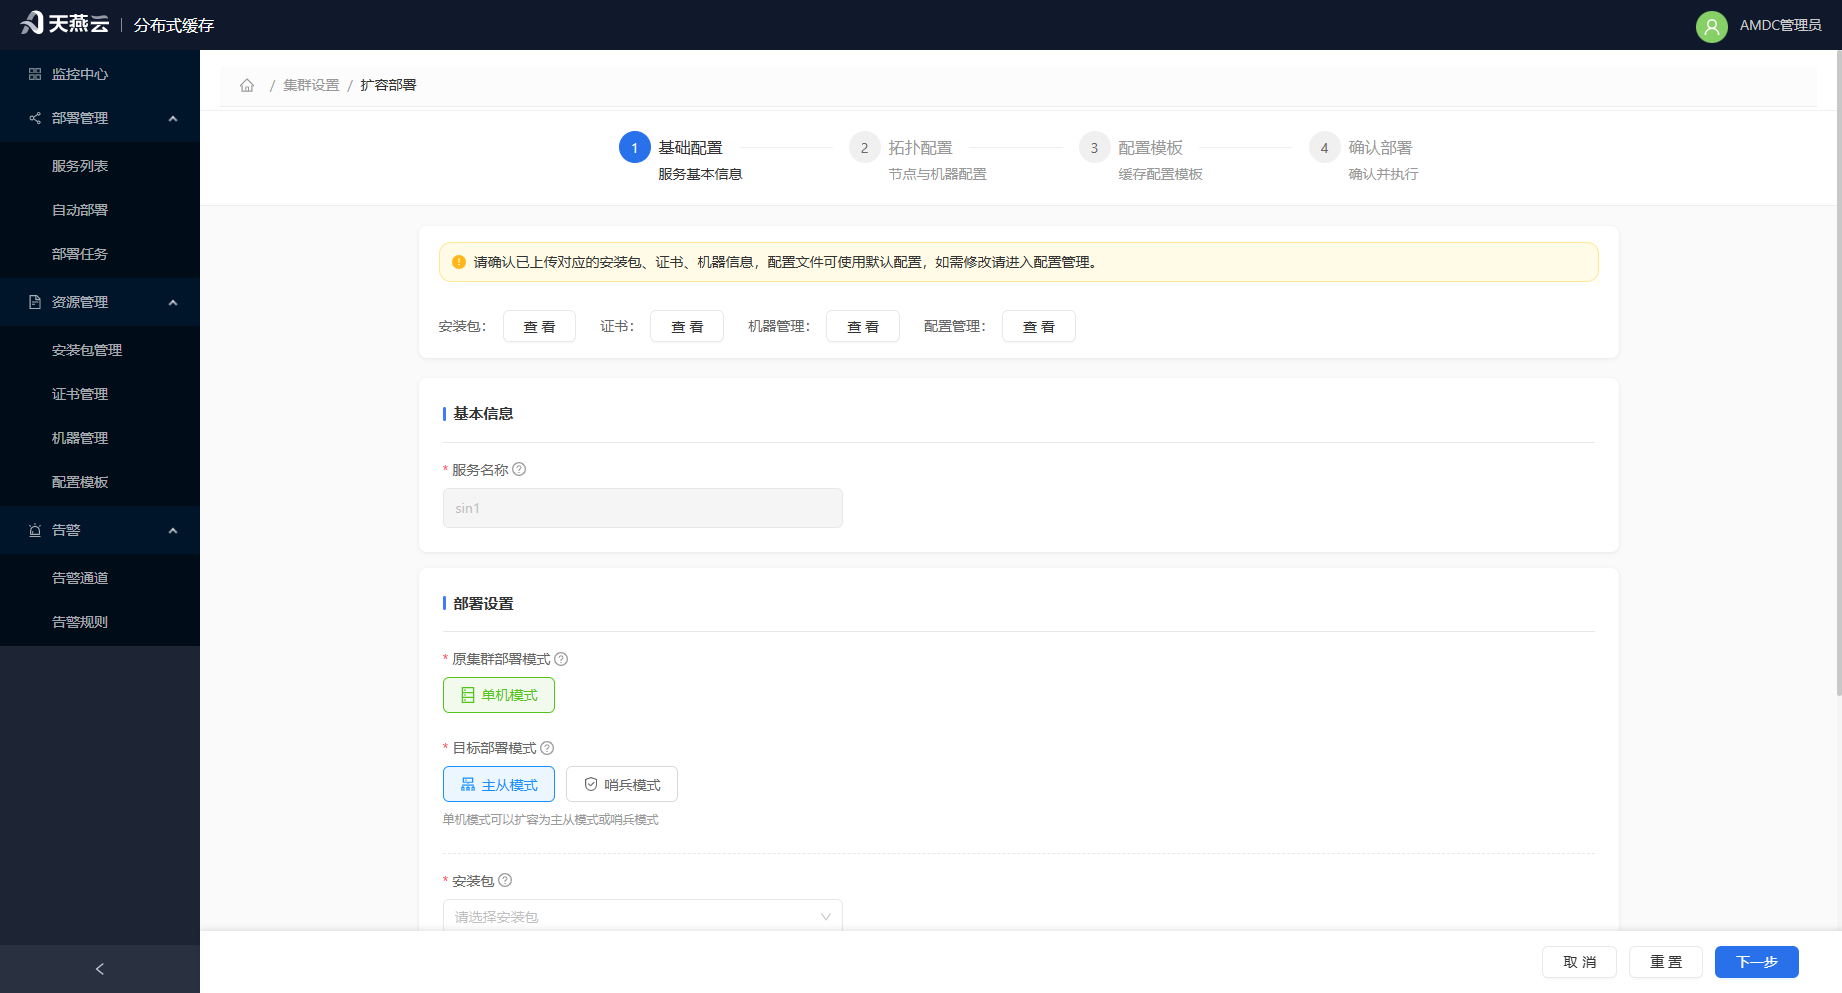
Task: Click 查看 button next to 安装包
Action: point(539,326)
